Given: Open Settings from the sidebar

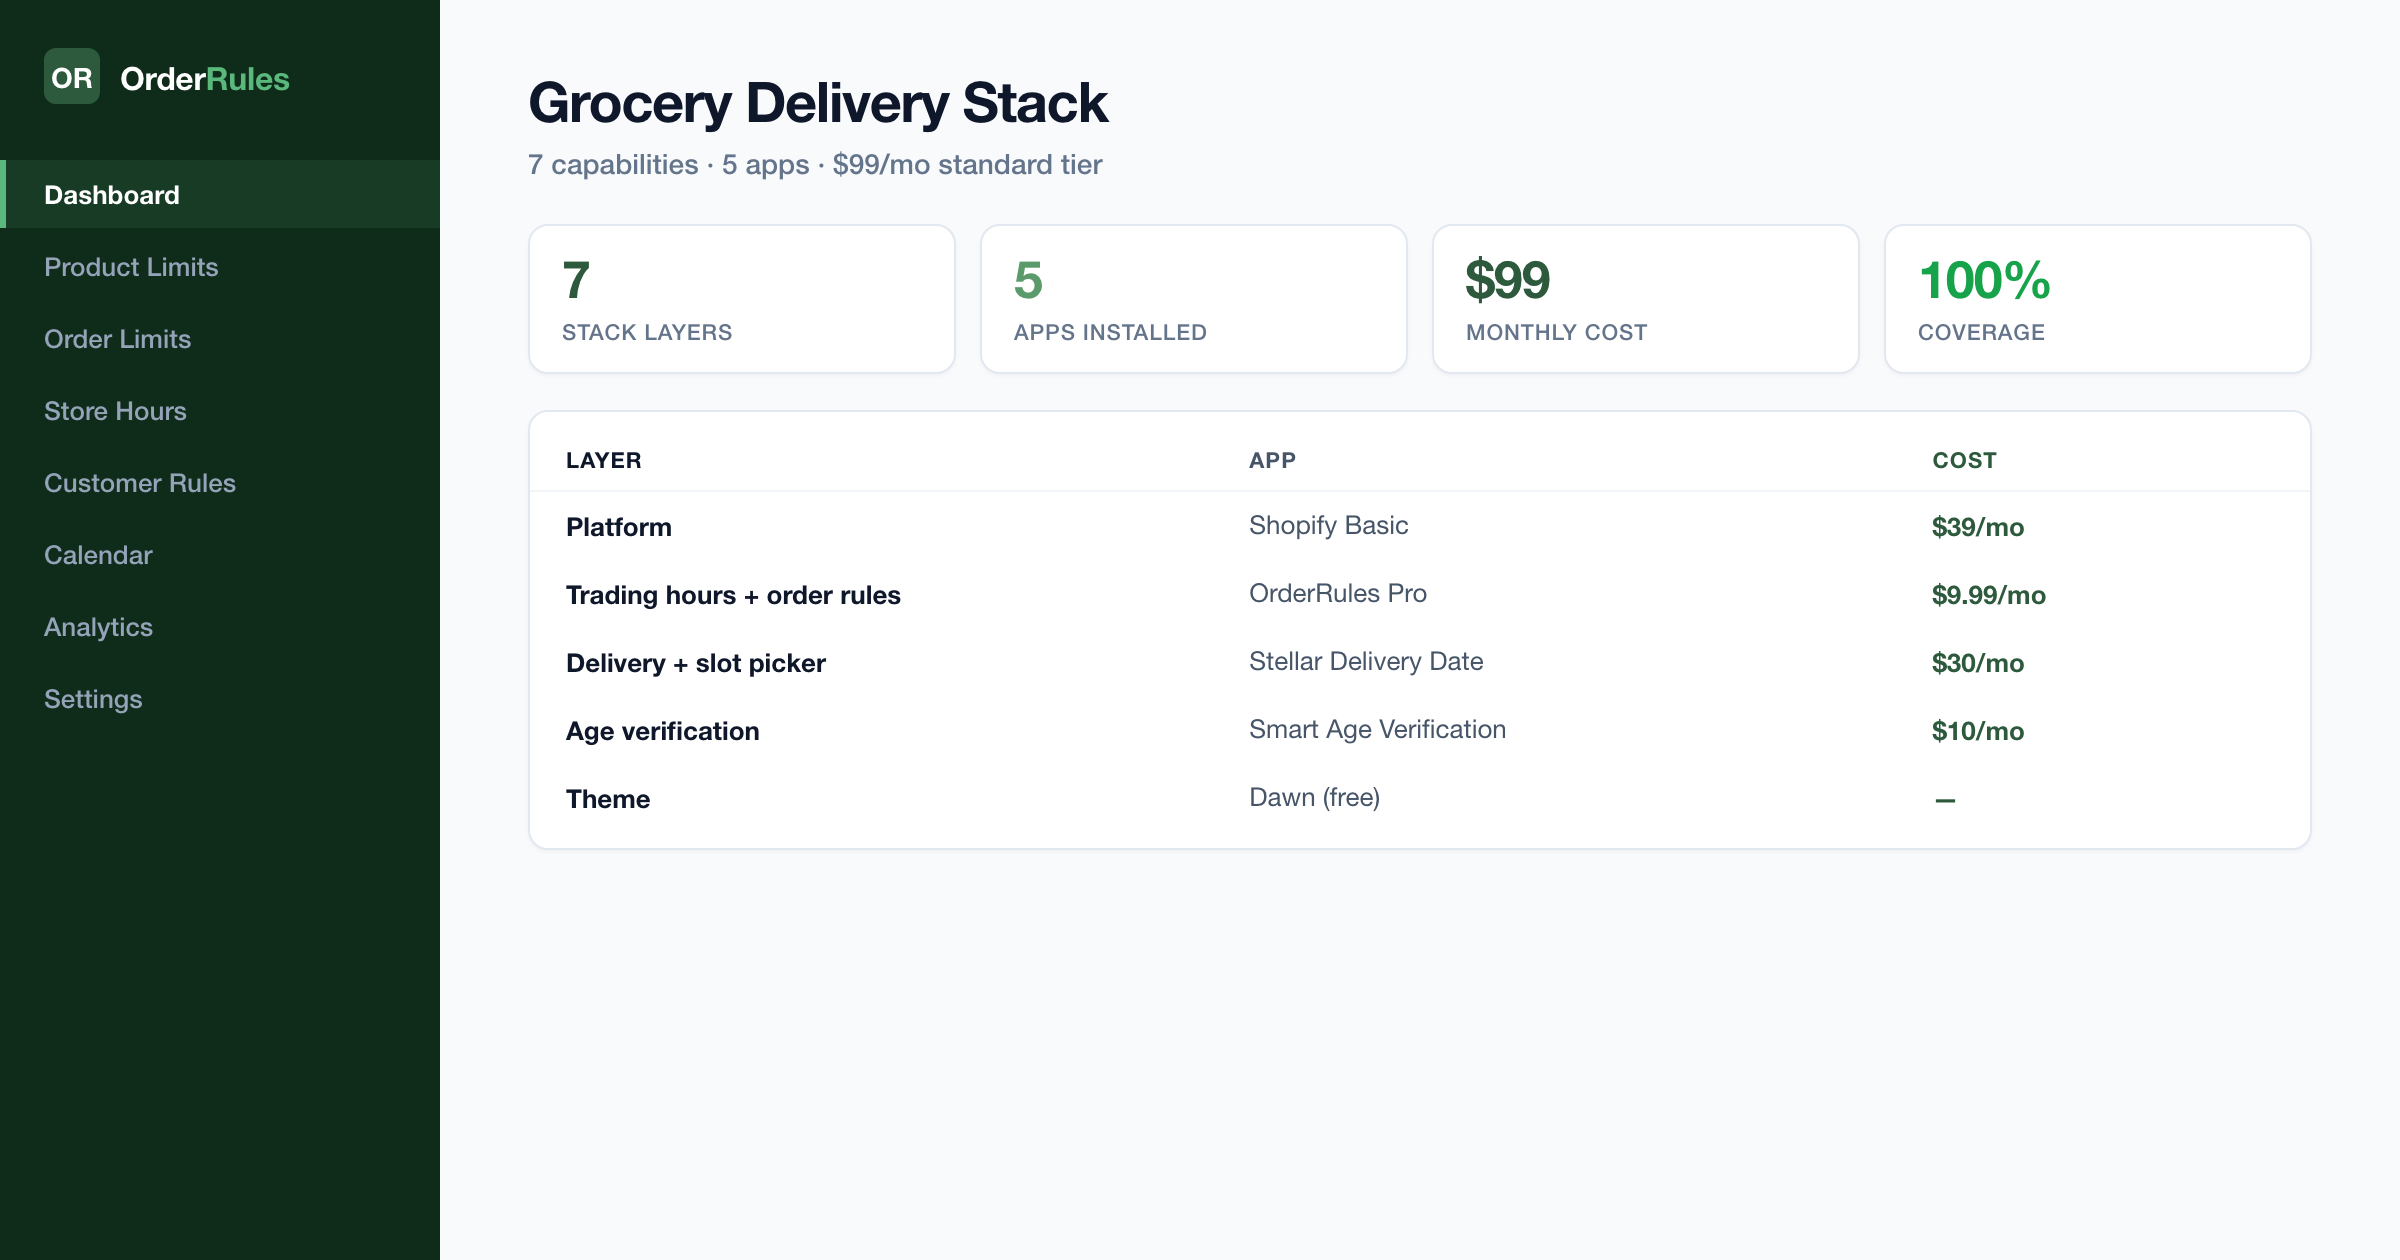Looking at the screenshot, I should [220, 699].
